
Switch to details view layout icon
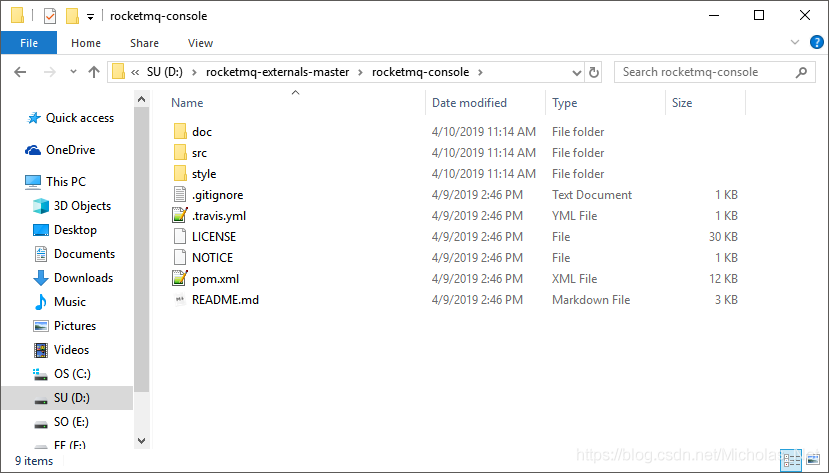click(791, 460)
